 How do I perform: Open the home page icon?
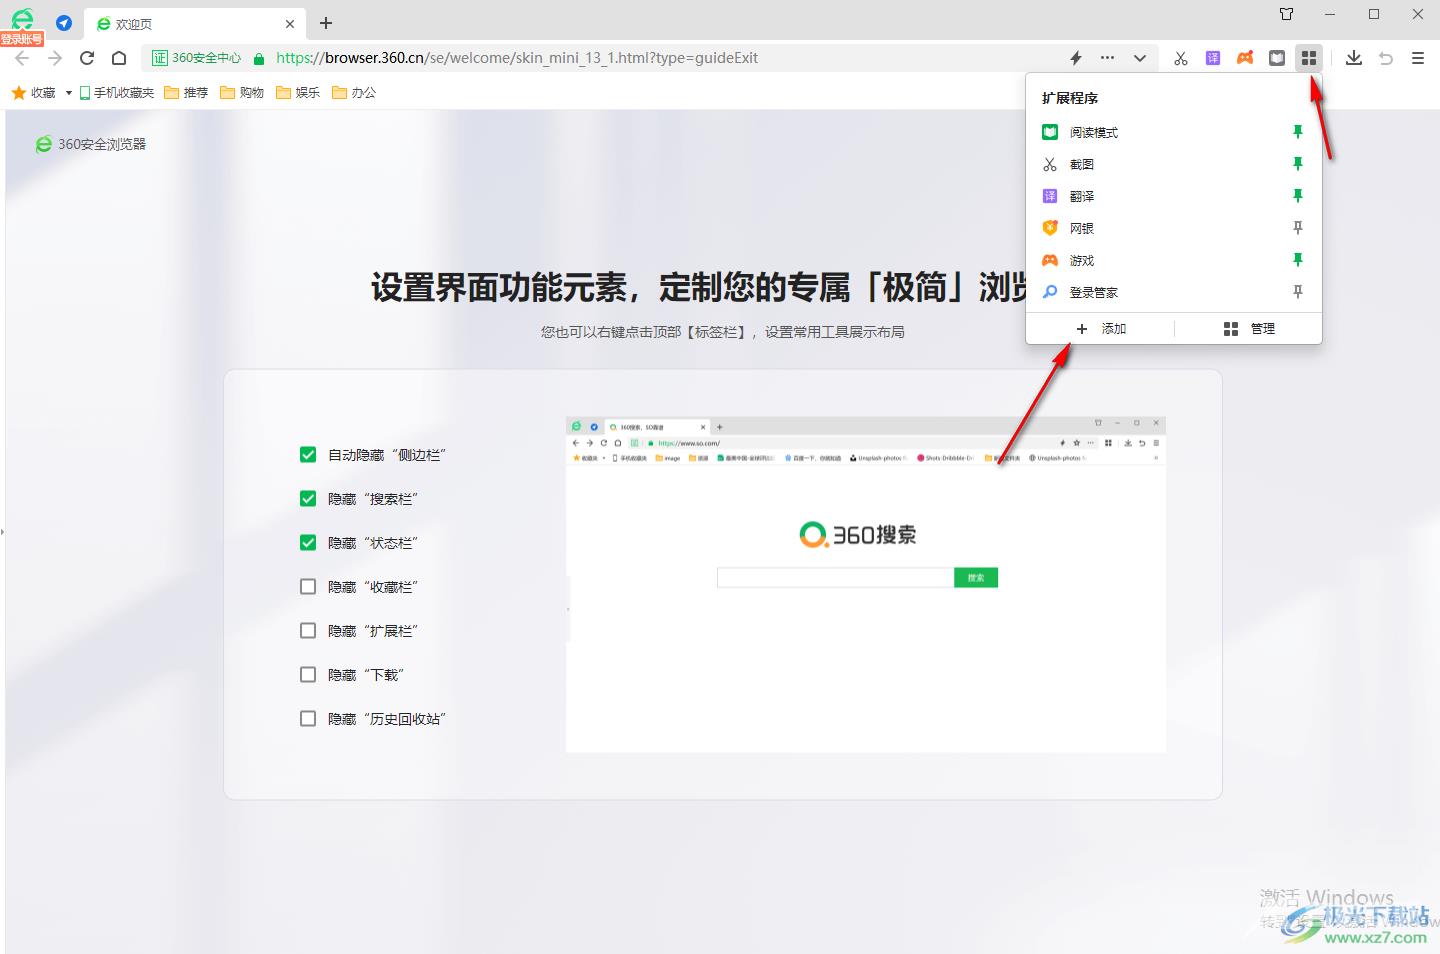(x=119, y=58)
